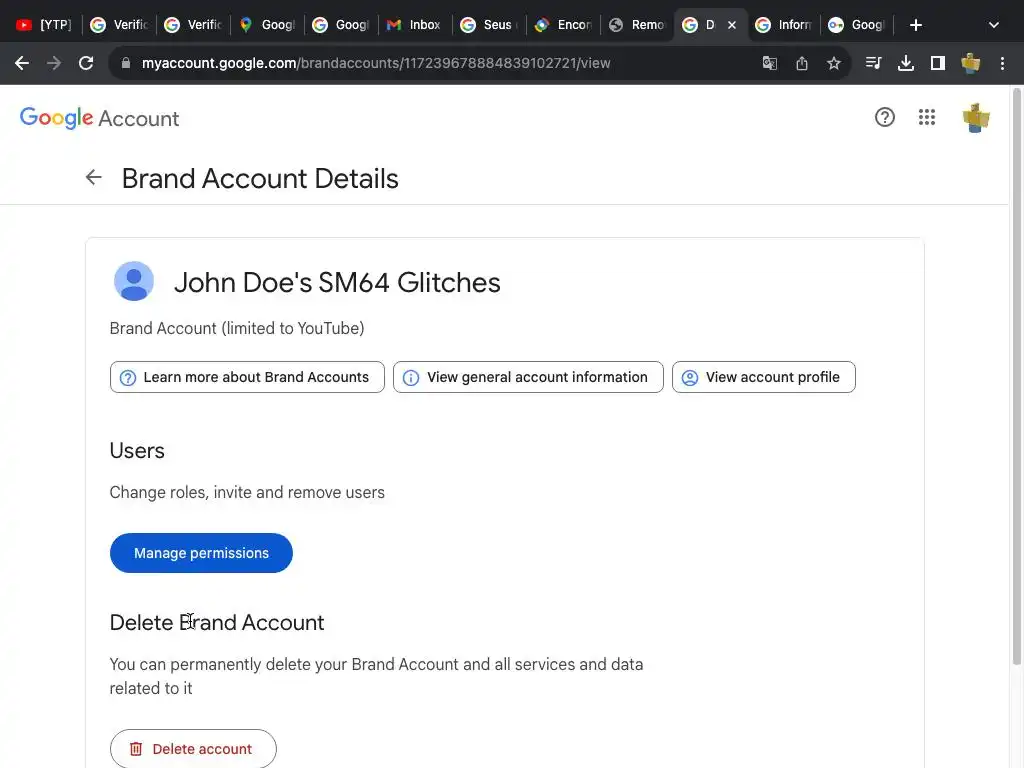Viewport: 1024px width, 768px height.
Task: Open the browser downloads icon
Action: [906, 63]
